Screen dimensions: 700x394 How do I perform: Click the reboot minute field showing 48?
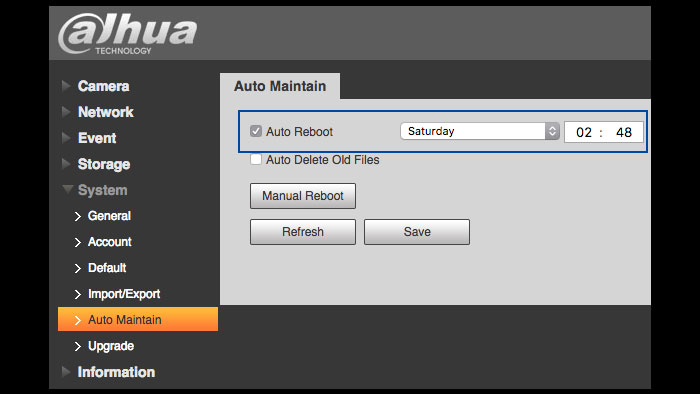(624, 132)
